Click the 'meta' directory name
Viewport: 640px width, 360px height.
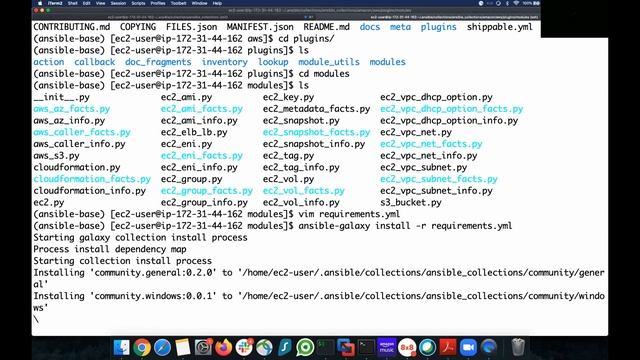point(400,27)
